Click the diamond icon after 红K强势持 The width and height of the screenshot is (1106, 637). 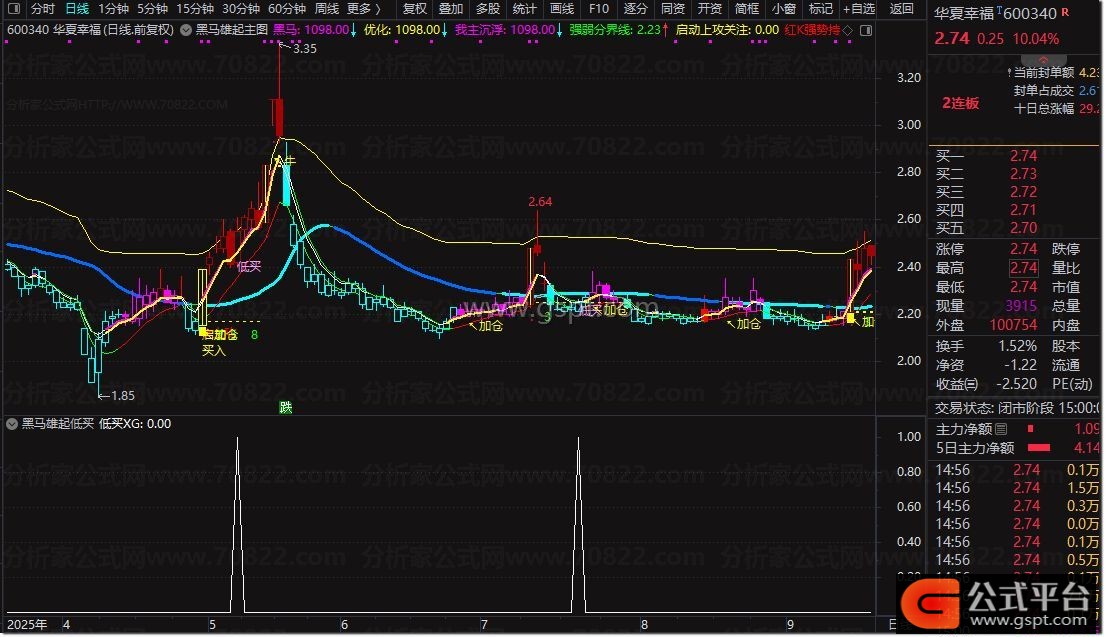pos(848,30)
